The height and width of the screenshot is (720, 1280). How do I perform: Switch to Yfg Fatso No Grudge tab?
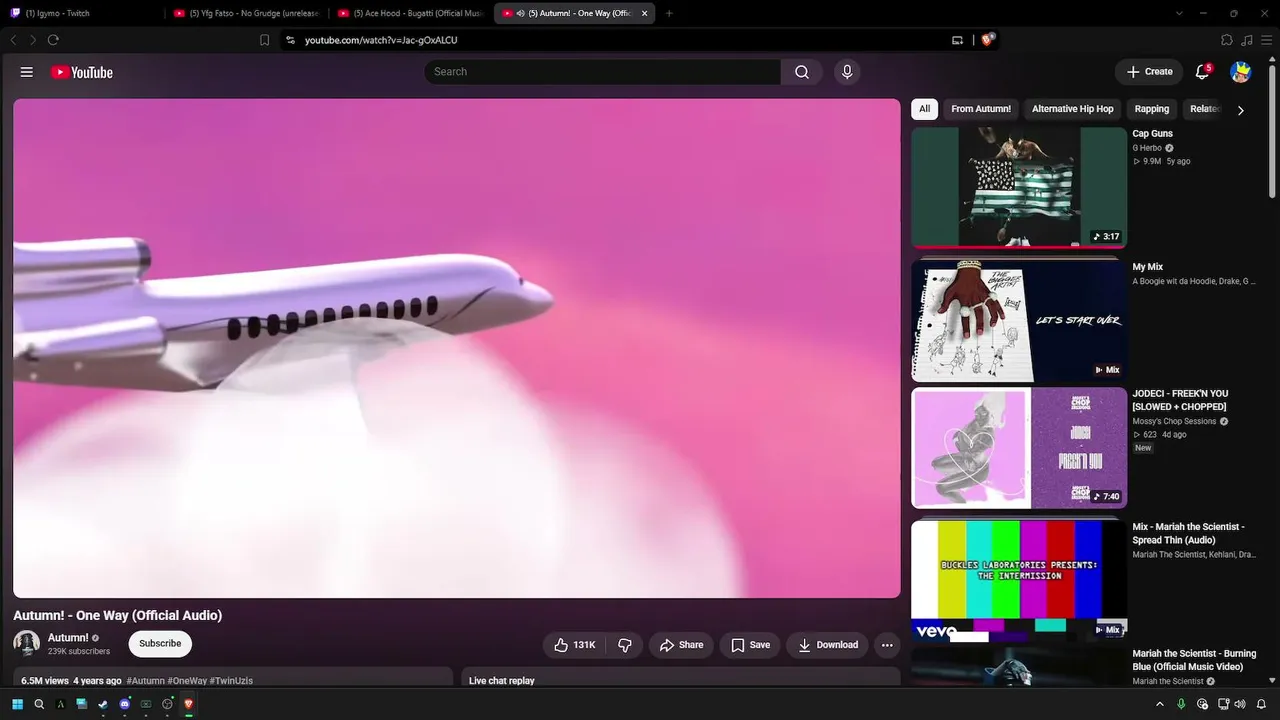[247, 13]
